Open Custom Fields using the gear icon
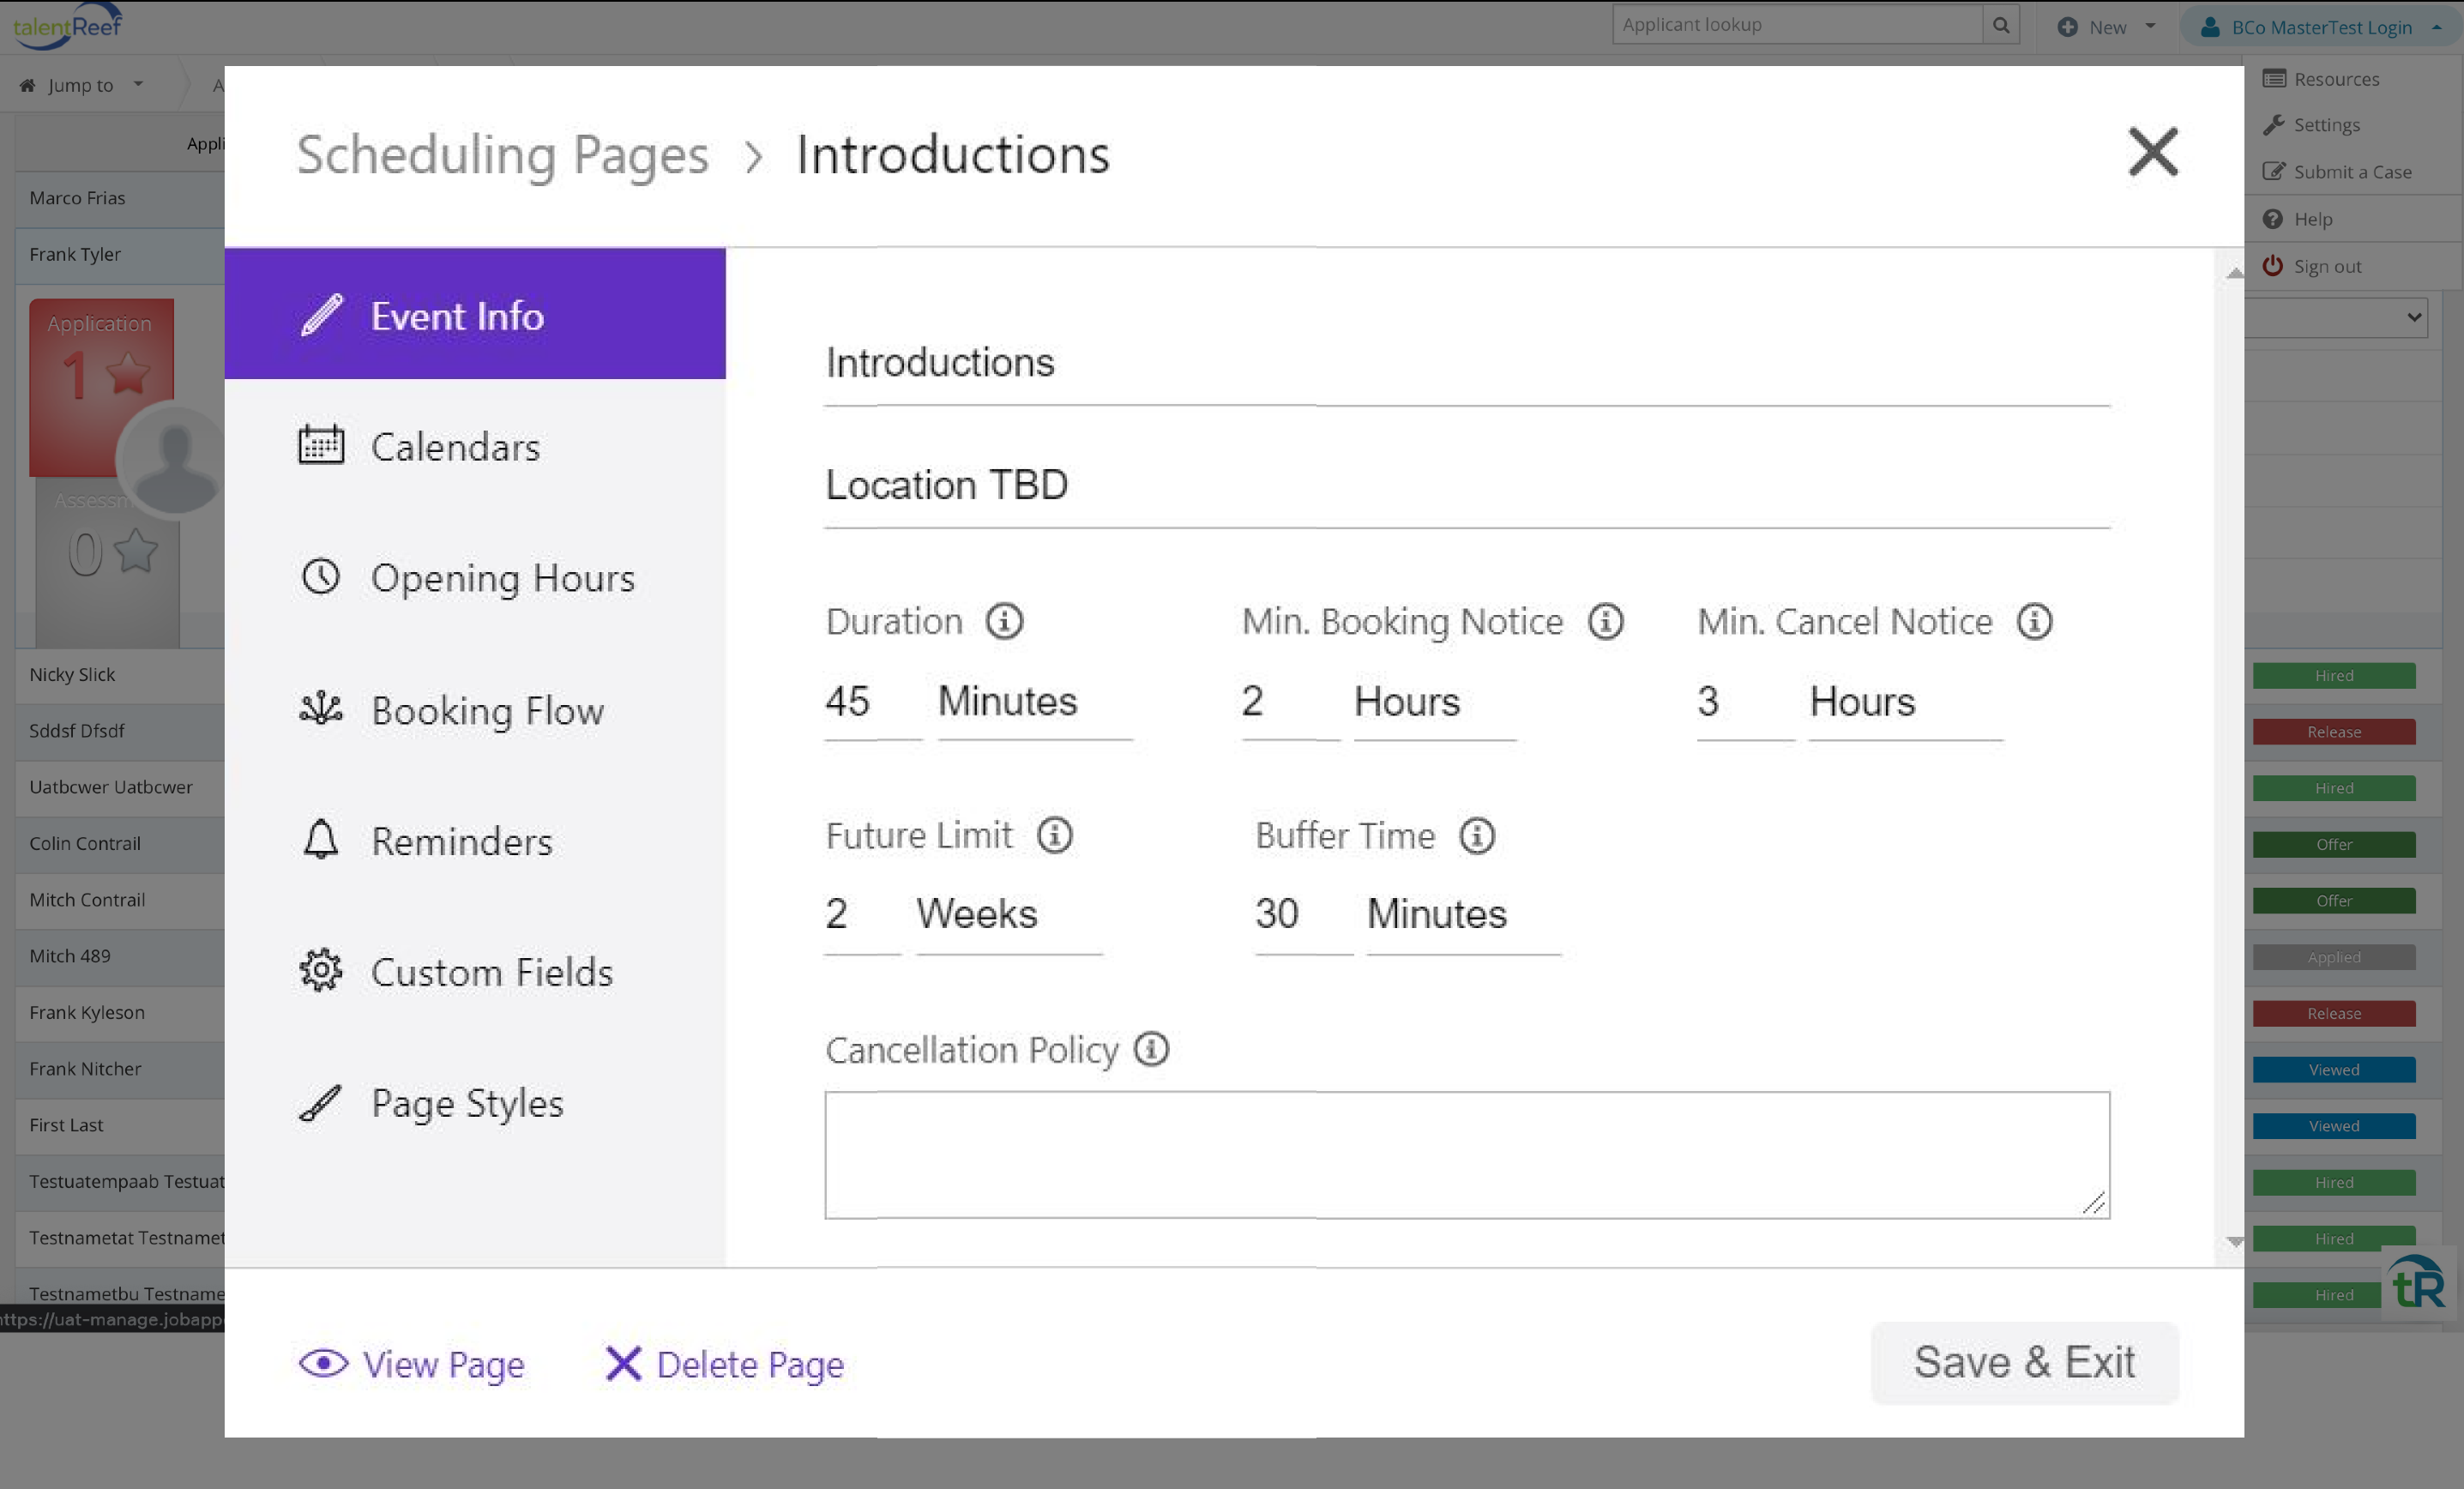The width and height of the screenshot is (2464, 1489). [x=320, y=970]
